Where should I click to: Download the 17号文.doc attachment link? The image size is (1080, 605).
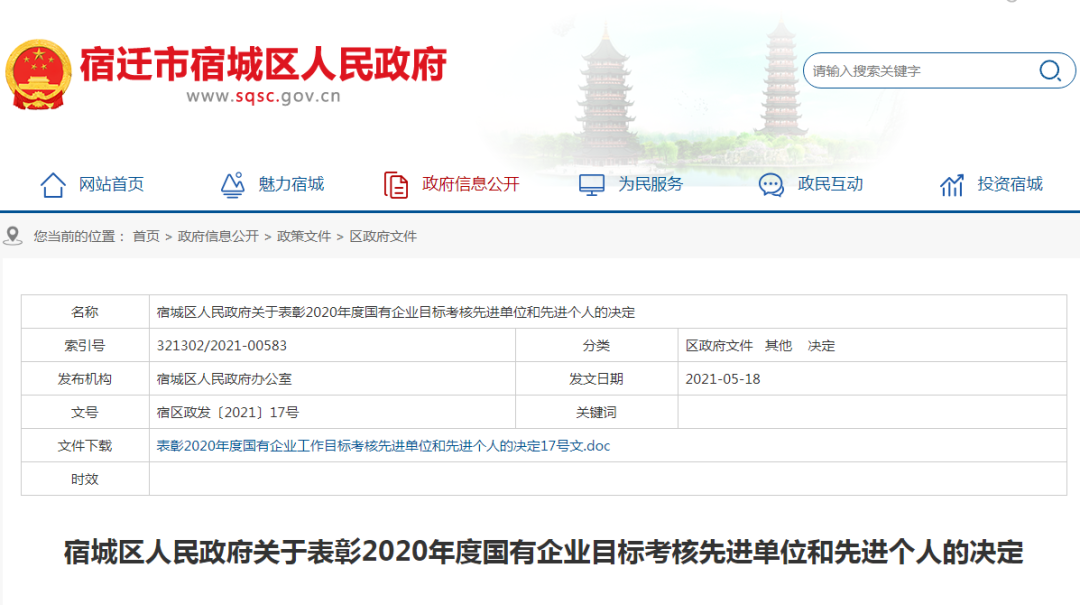click(x=383, y=446)
